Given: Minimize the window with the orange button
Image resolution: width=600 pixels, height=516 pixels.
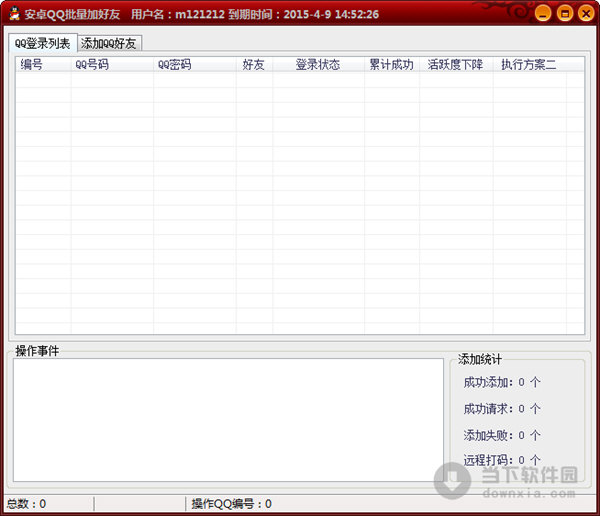Looking at the screenshot, I should point(543,14).
